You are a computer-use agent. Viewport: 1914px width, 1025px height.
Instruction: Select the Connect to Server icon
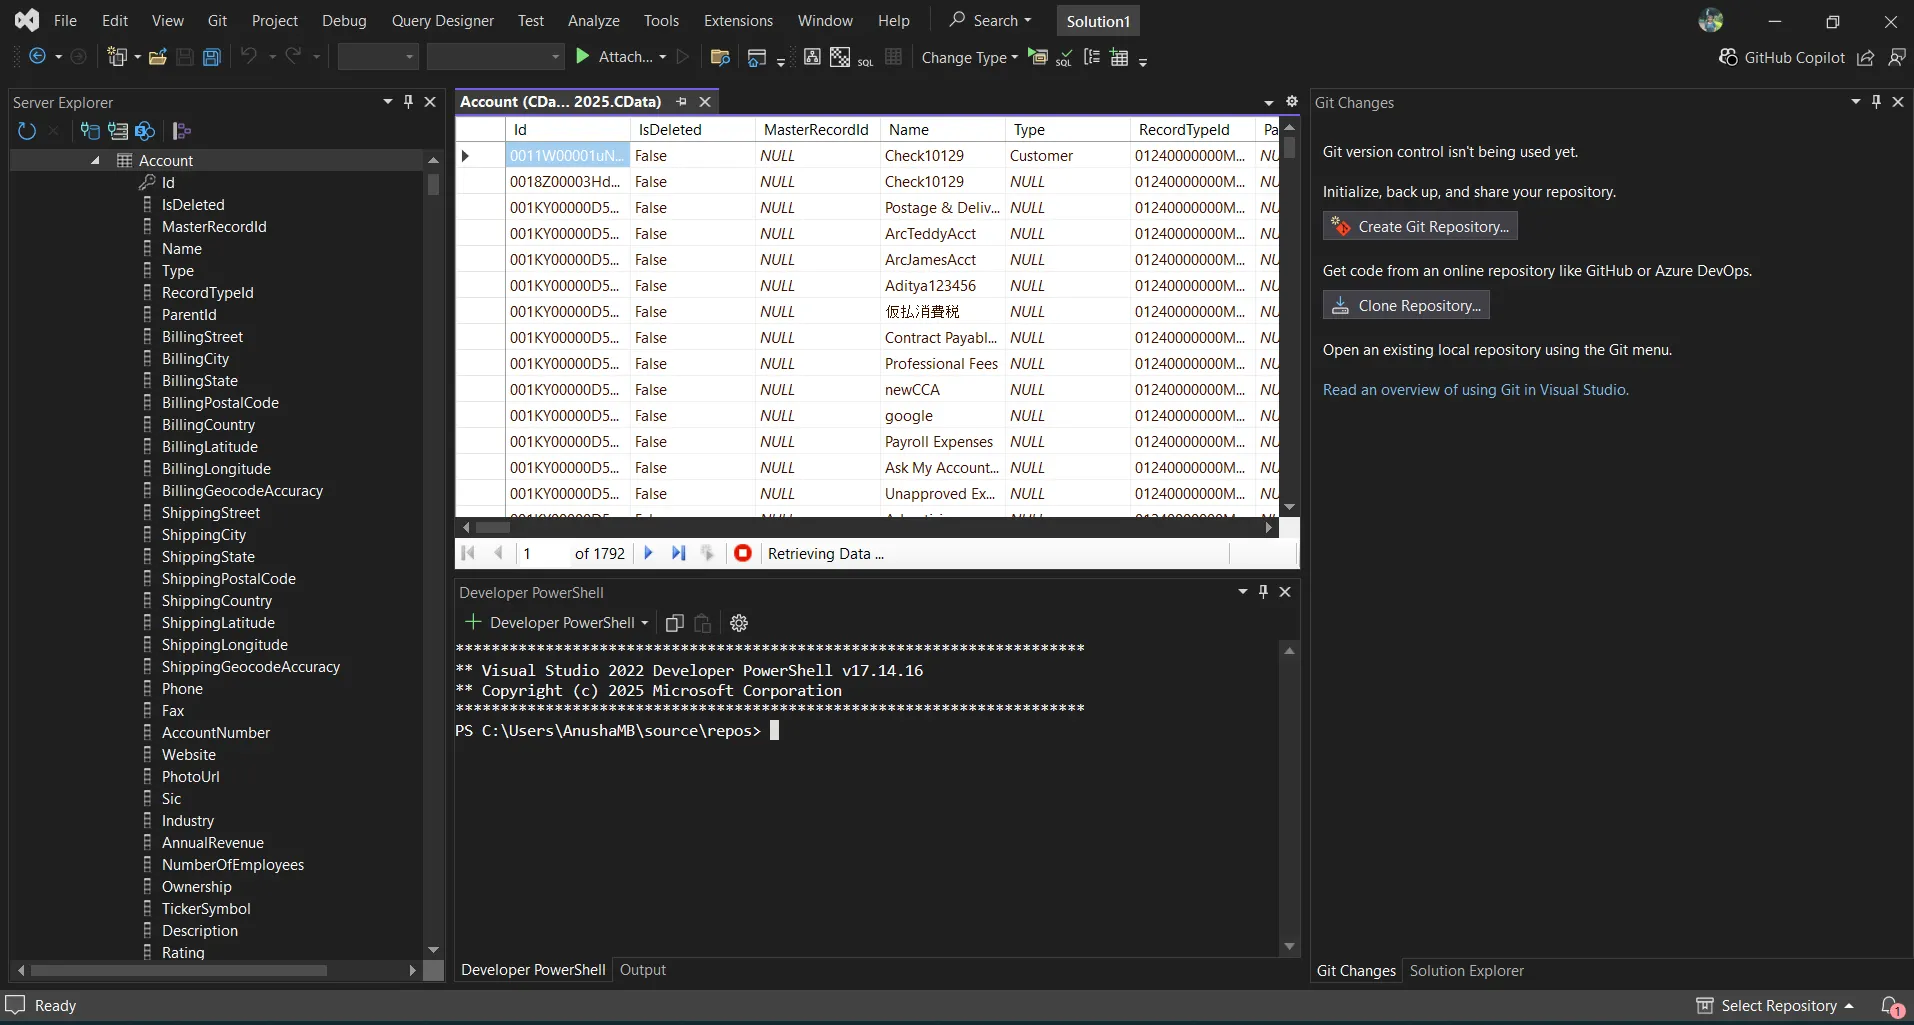(117, 131)
